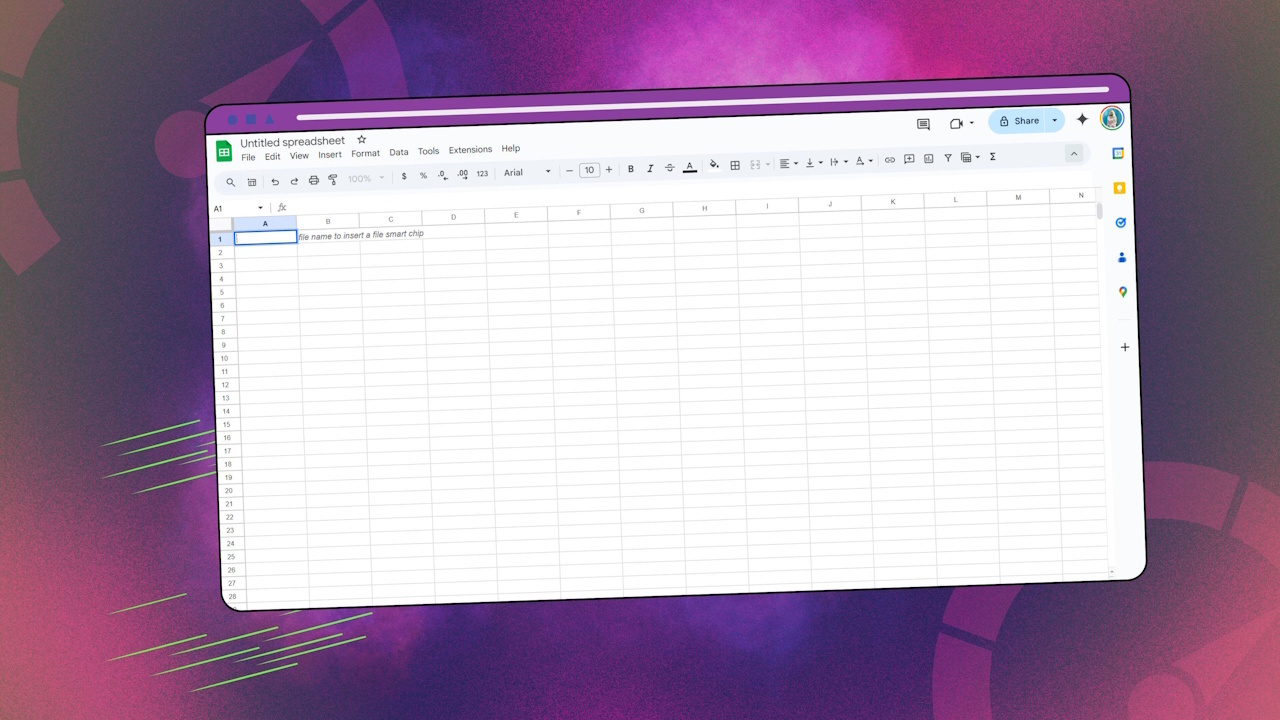1280x720 pixels.
Task: Open the Insert menu
Action: [330, 155]
